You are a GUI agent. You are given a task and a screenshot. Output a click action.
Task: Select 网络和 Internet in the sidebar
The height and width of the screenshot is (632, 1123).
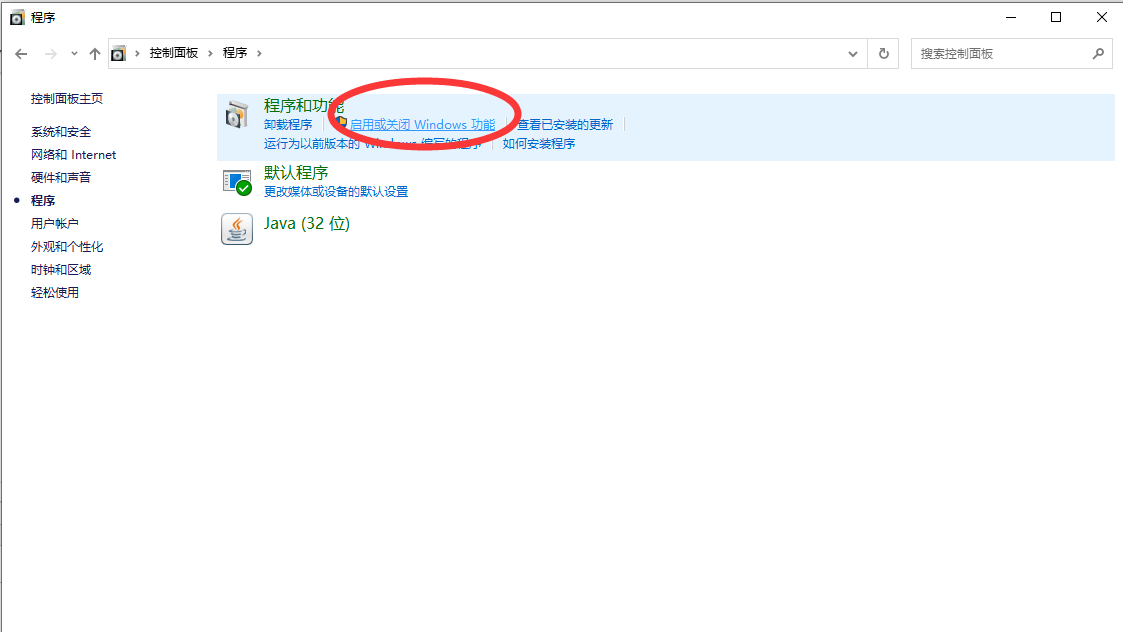(73, 155)
